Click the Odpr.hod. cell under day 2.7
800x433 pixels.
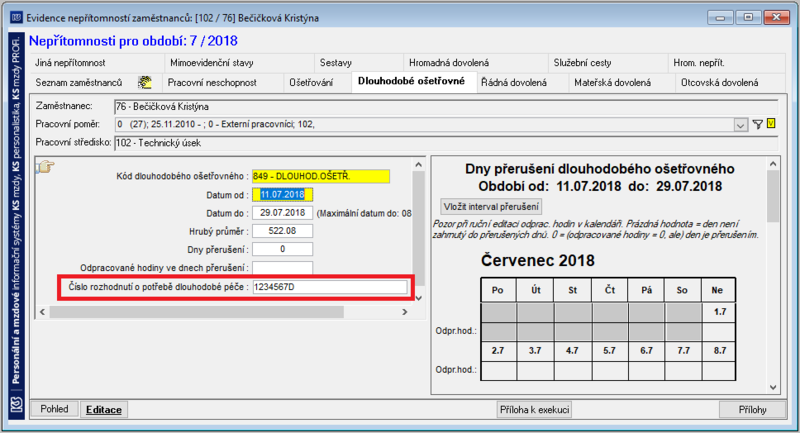click(x=498, y=370)
